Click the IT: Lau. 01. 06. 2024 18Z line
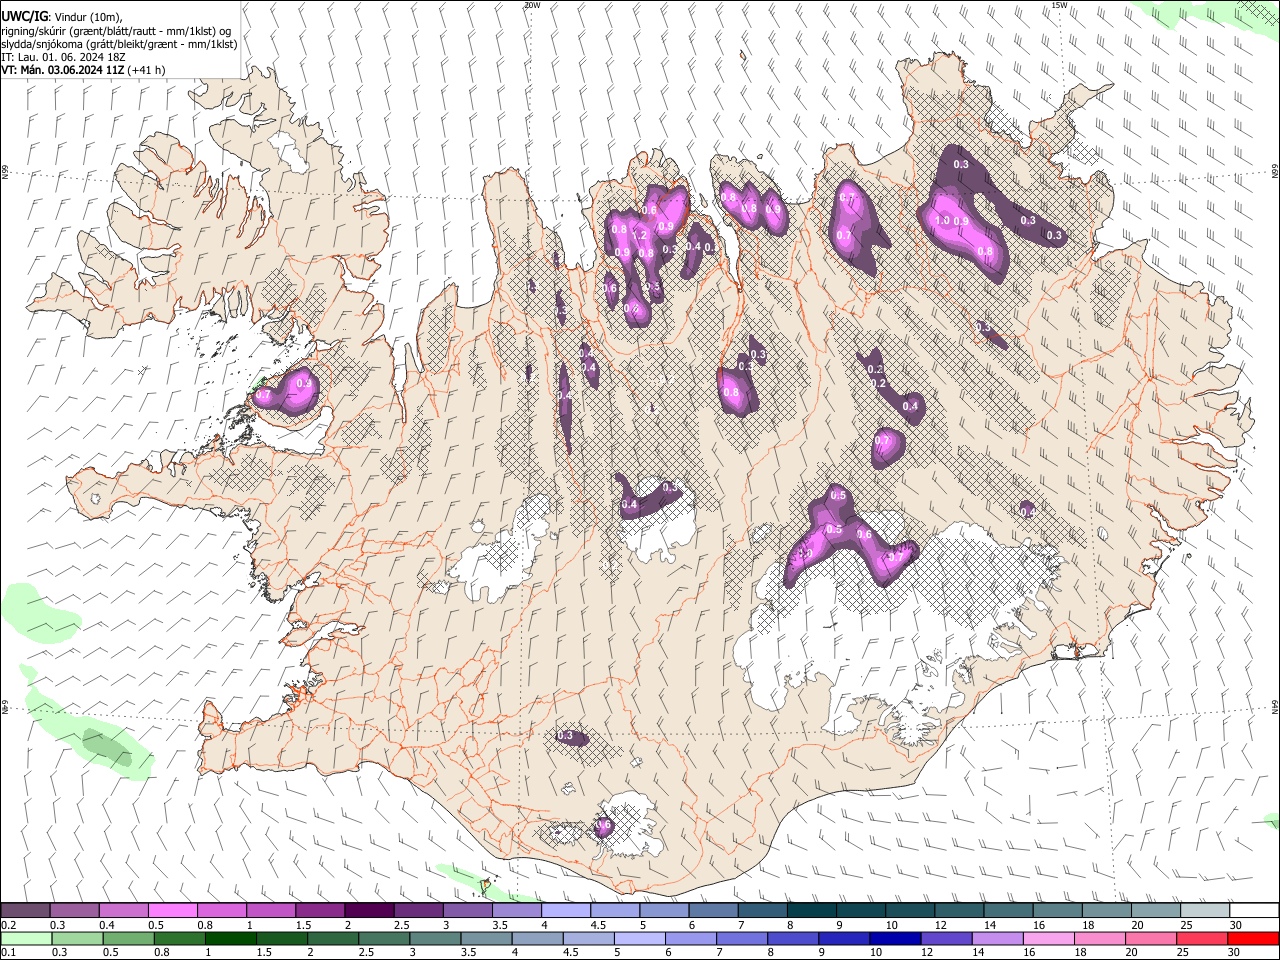1280x960 pixels. (x=63, y=57)
